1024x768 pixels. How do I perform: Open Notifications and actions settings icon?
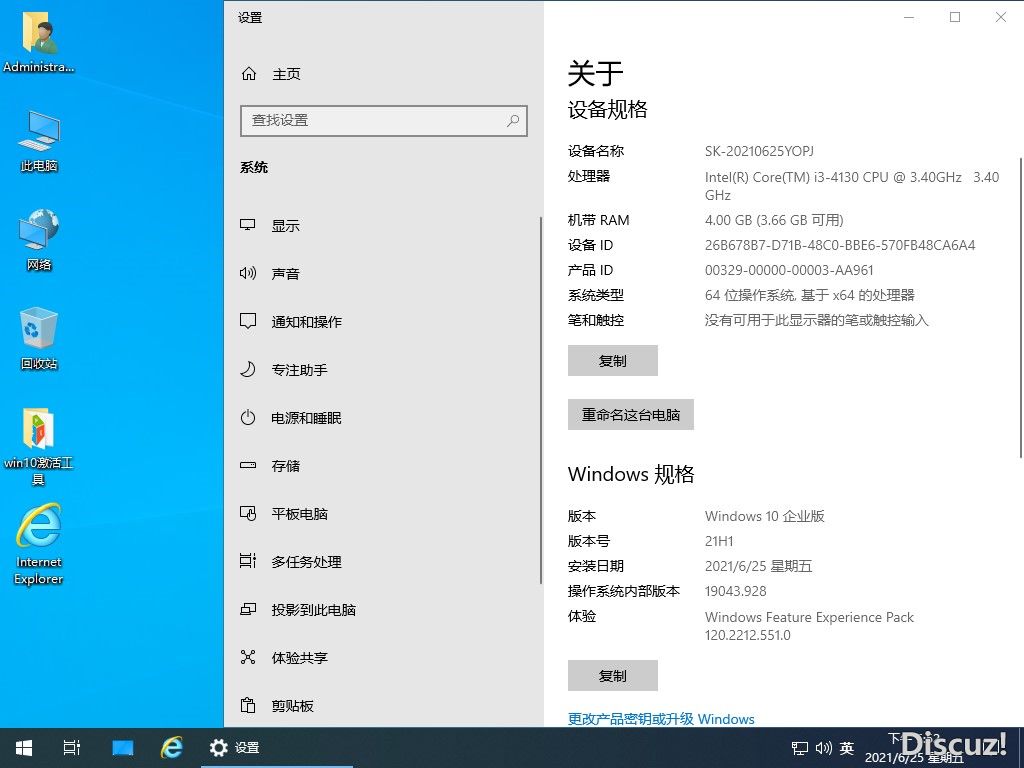click(x=248, y=322)
